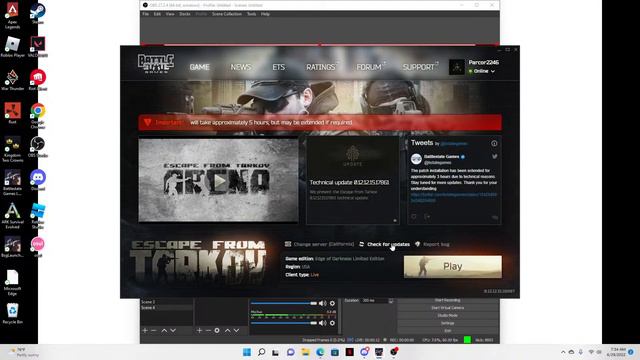Open File Explorer from the taskbar
Screen dimensions: 640x360
(305, 352)
